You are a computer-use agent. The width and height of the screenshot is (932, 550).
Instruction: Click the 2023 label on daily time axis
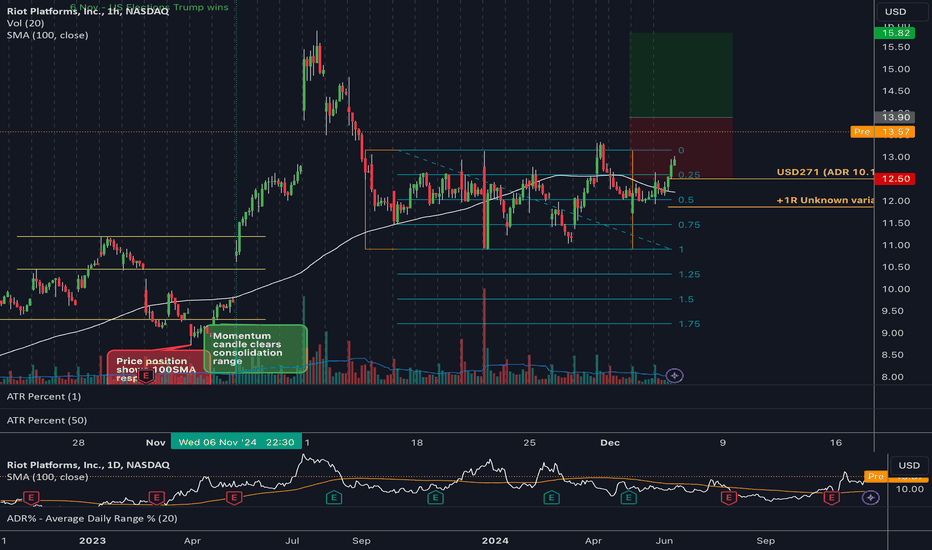[x=92, y=540]
